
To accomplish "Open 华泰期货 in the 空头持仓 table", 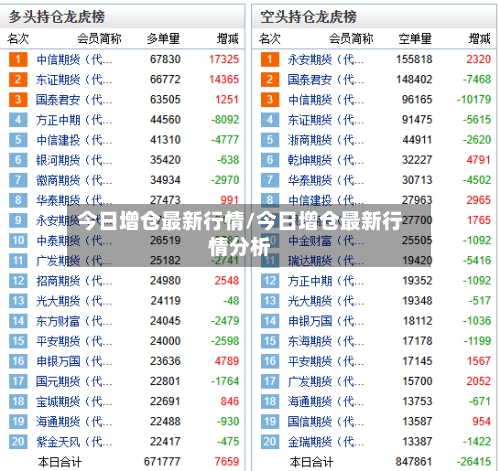I will coord(326,180).
